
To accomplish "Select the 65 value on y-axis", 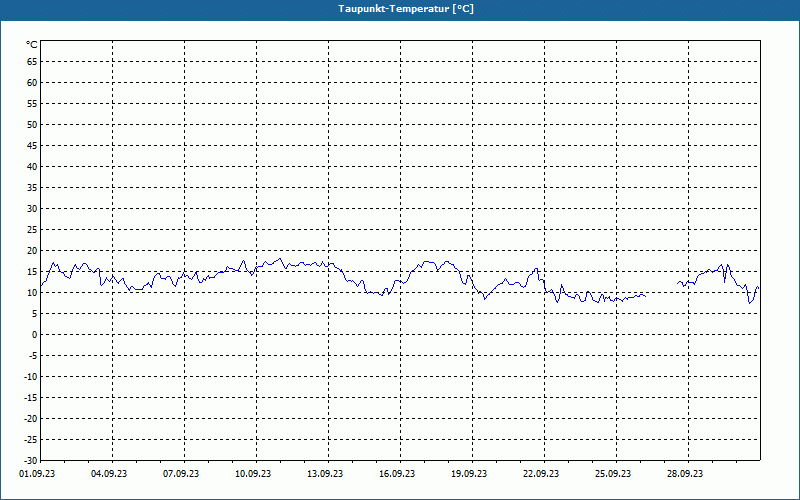I will 32,61.
